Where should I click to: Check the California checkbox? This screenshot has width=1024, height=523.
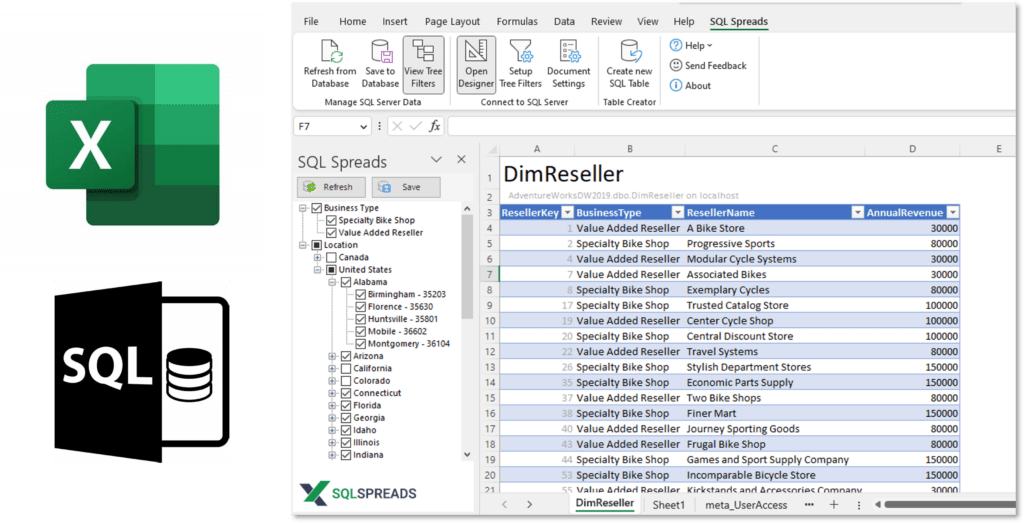coord(346,369)
